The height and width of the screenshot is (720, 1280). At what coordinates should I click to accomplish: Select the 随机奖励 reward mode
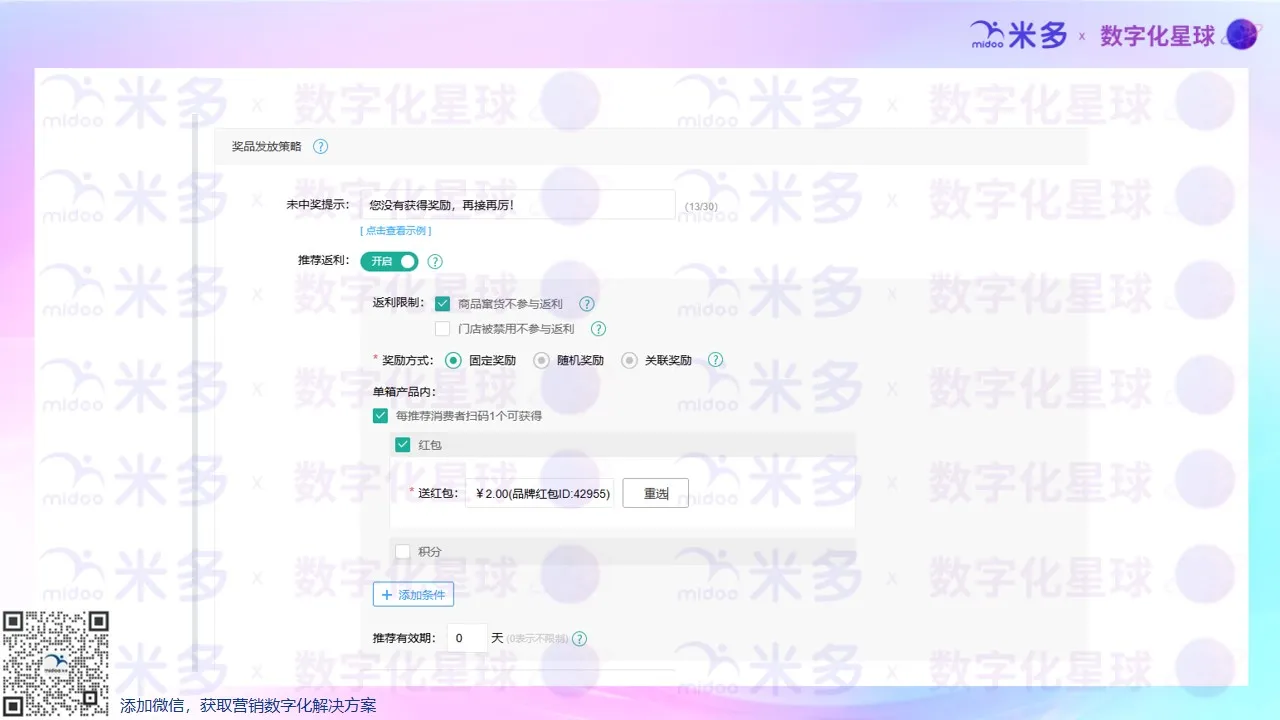click(541, 360)
